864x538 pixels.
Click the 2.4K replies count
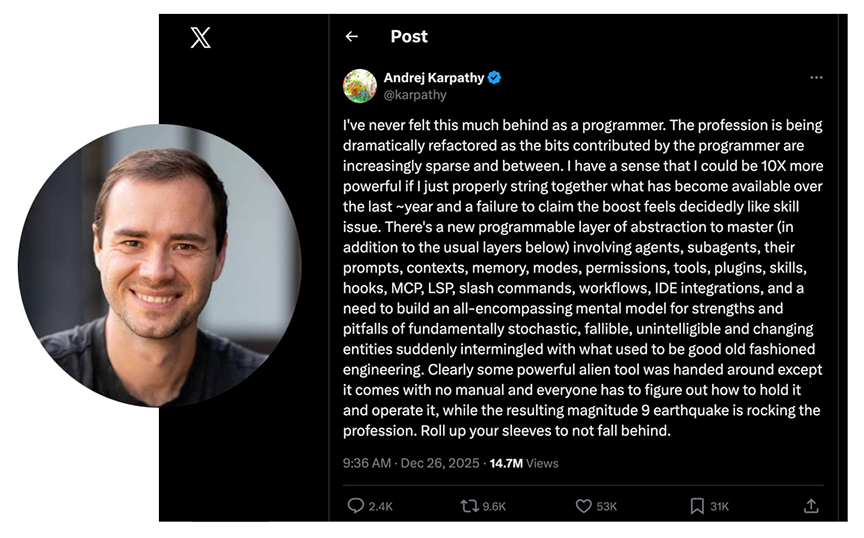pos(381,507)
